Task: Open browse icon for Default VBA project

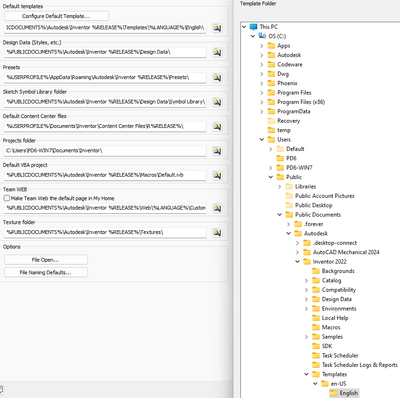Action: (217, 175)
